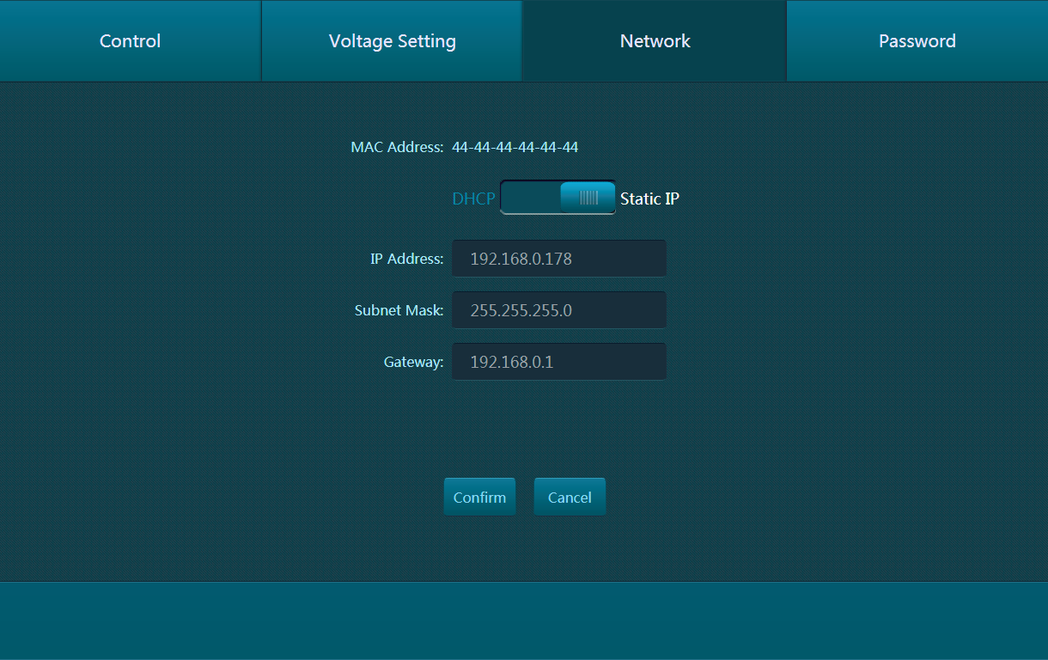Click the MAC address value 44-44-44-44-44-44

(x=515, y=147)
